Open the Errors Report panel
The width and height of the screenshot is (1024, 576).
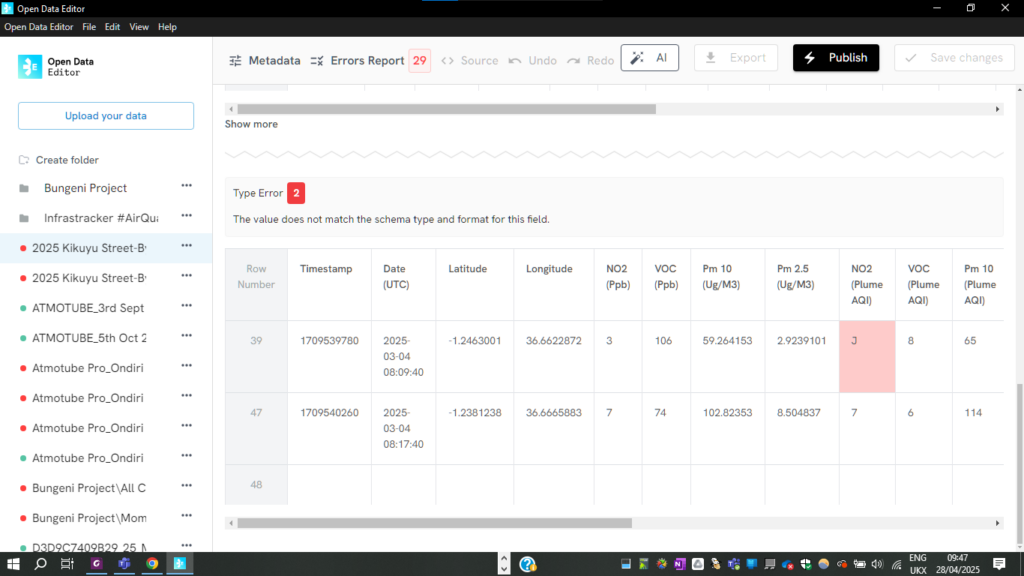pos(358,60)
